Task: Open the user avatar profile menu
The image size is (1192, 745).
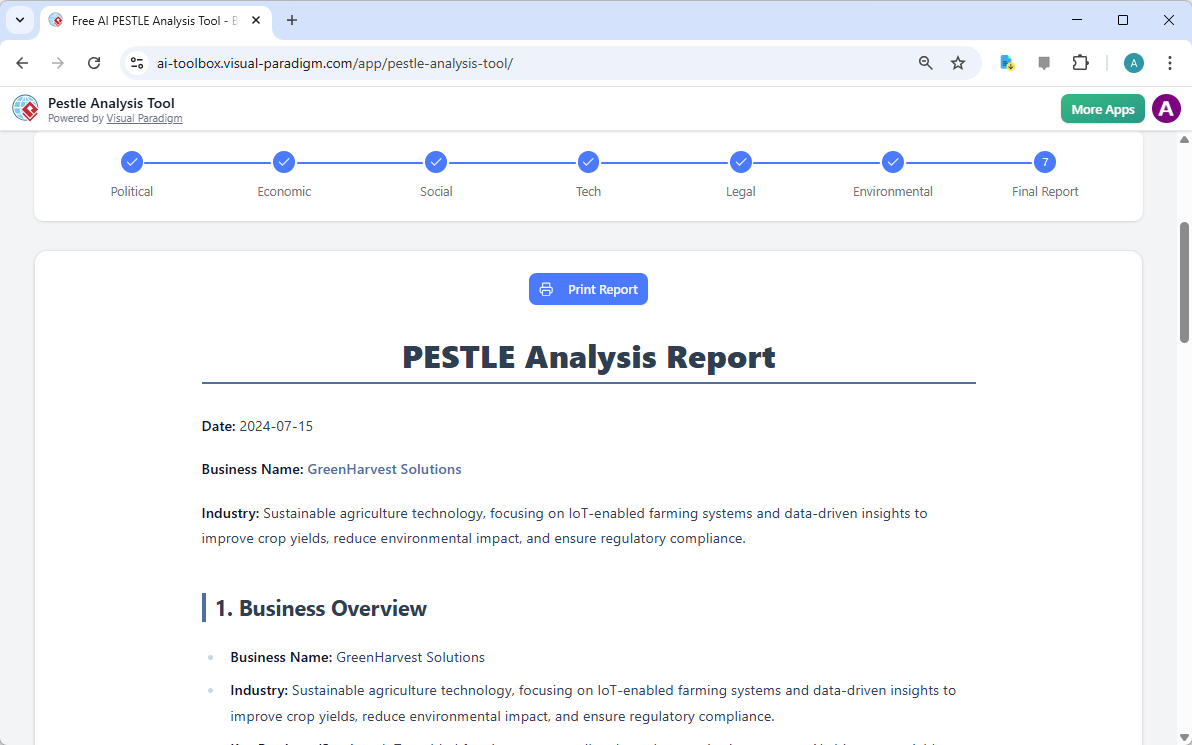Action: pos(1166,108)
